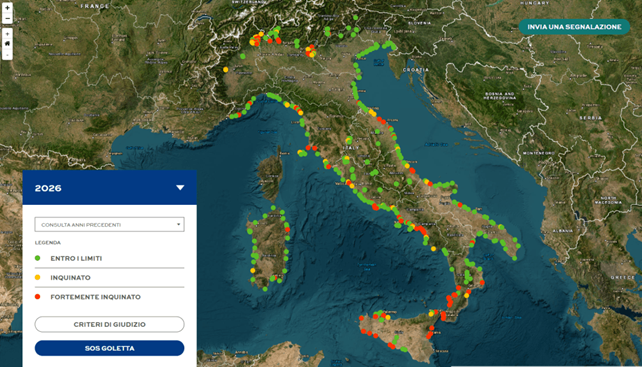Open the Consulta Anni Precedenti dropdown

click(109, 224)
